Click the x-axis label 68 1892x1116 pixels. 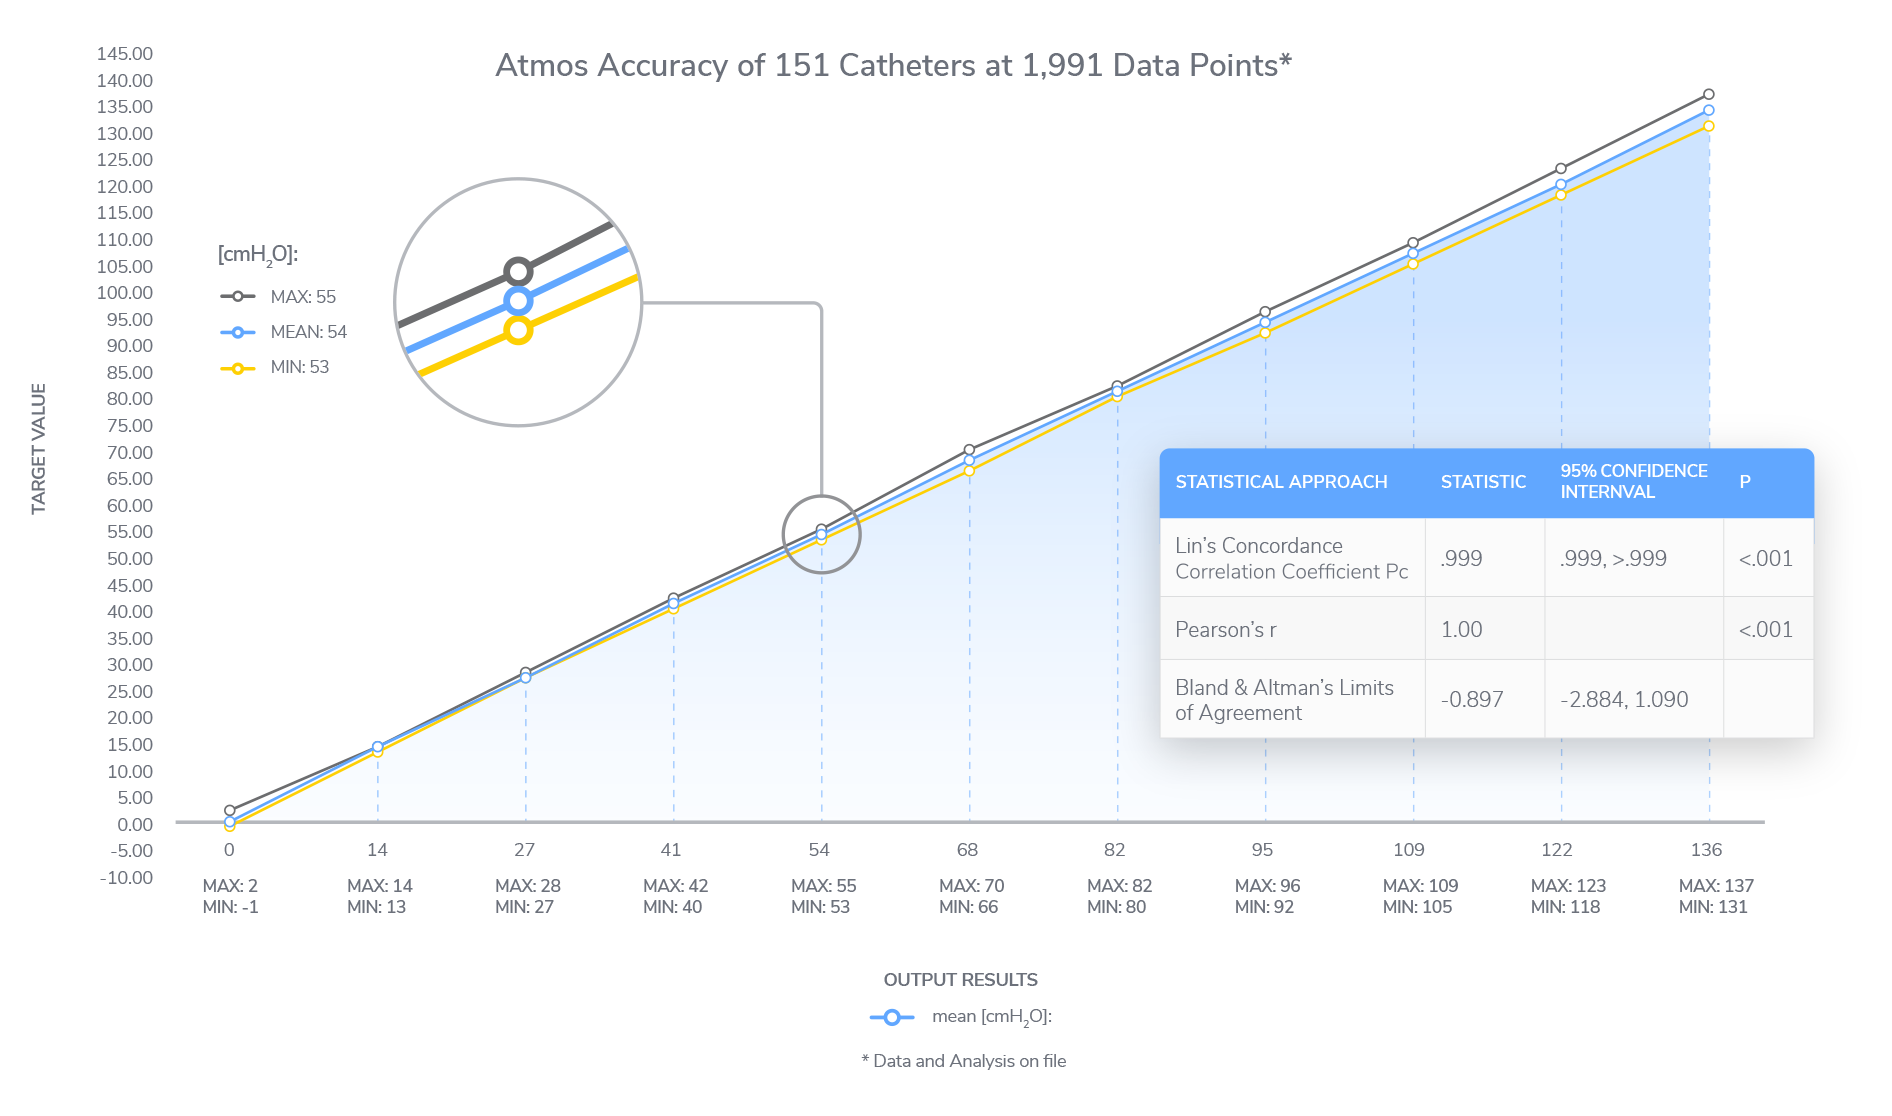click(967, 850)
